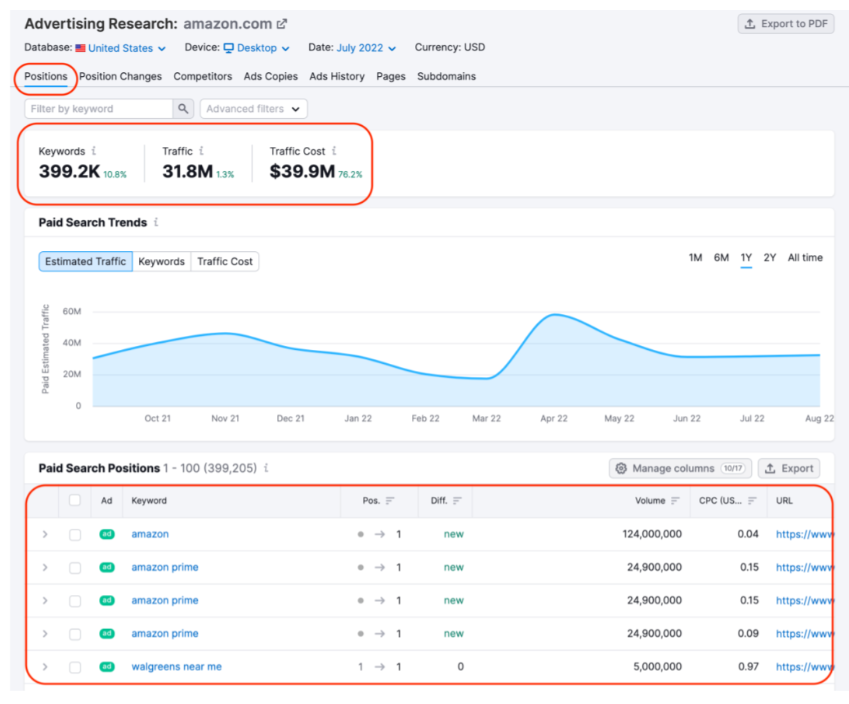Sort by CPC using its sort icon
The width and height of the screenshot is (849, 704).
coord(752,500)
